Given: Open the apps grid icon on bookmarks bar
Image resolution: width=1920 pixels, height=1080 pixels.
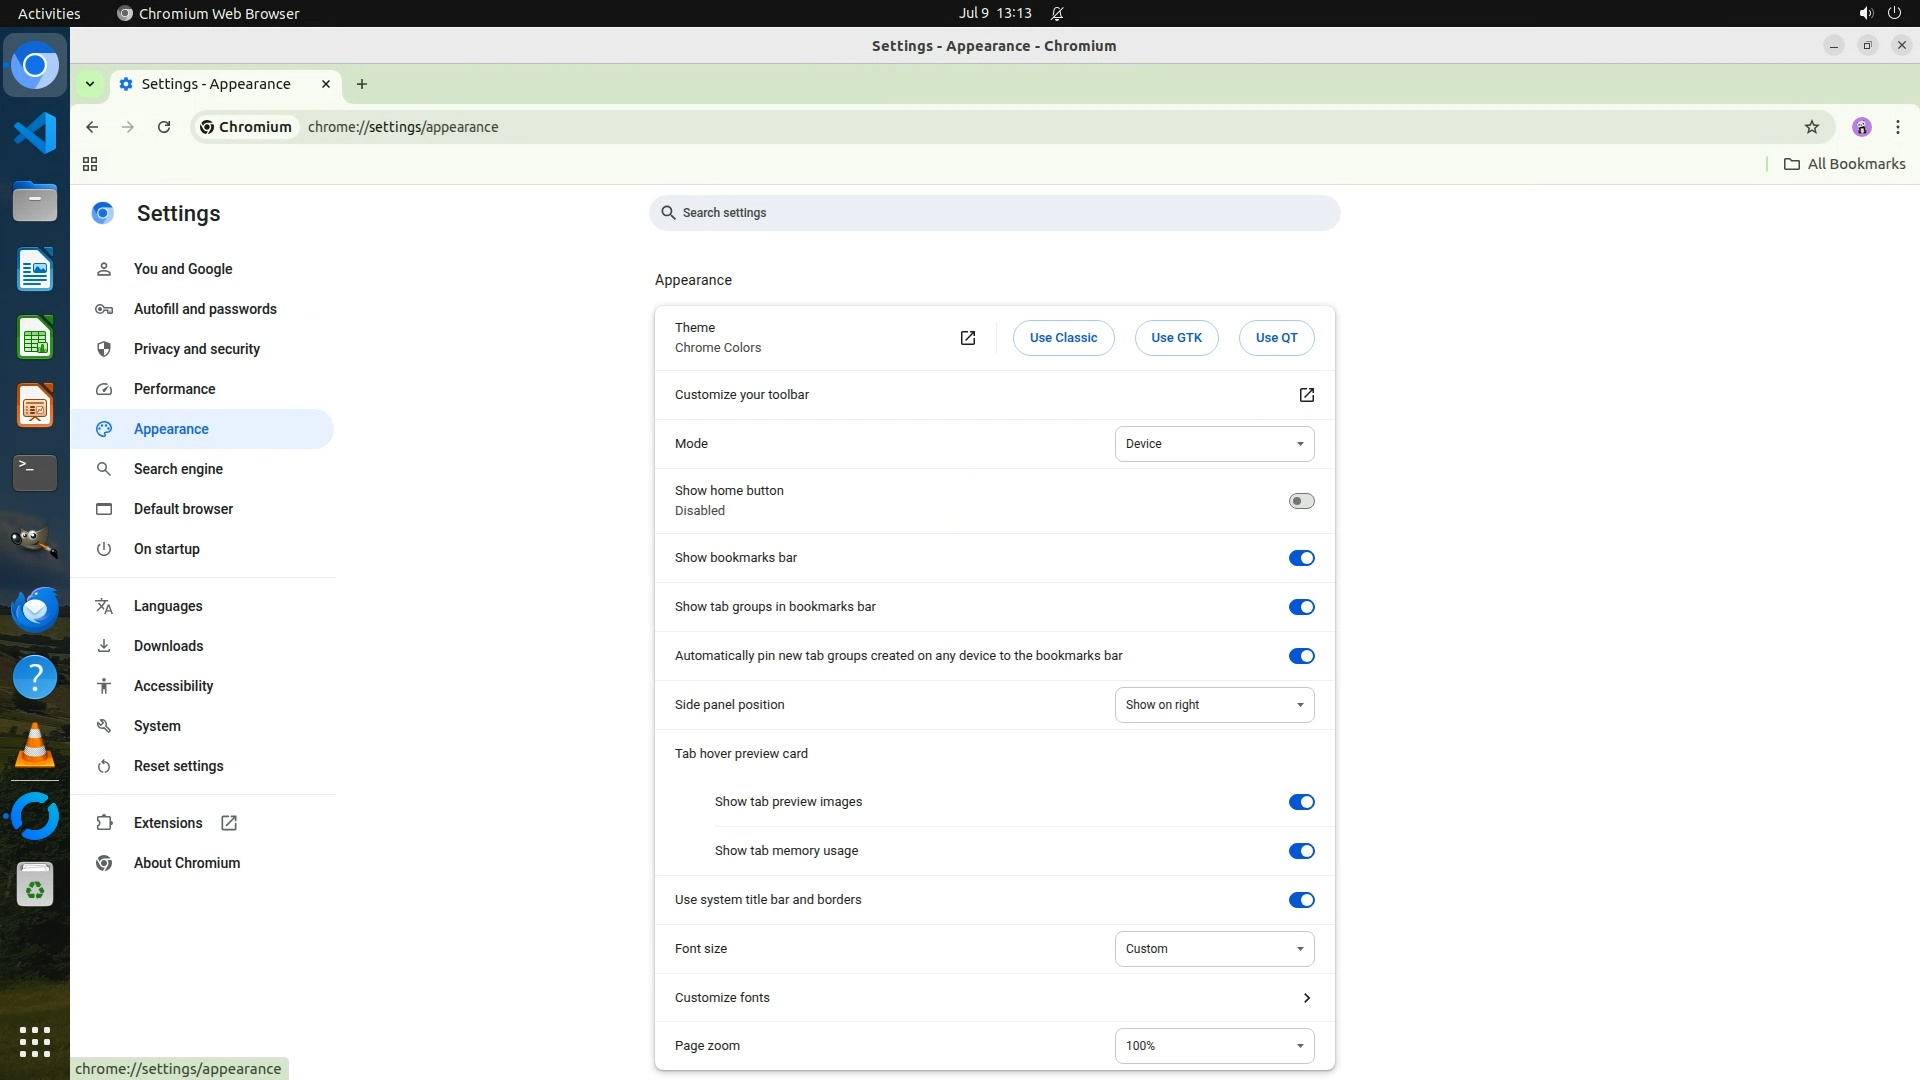Looking at the screenshot, I should coord(90,164).
